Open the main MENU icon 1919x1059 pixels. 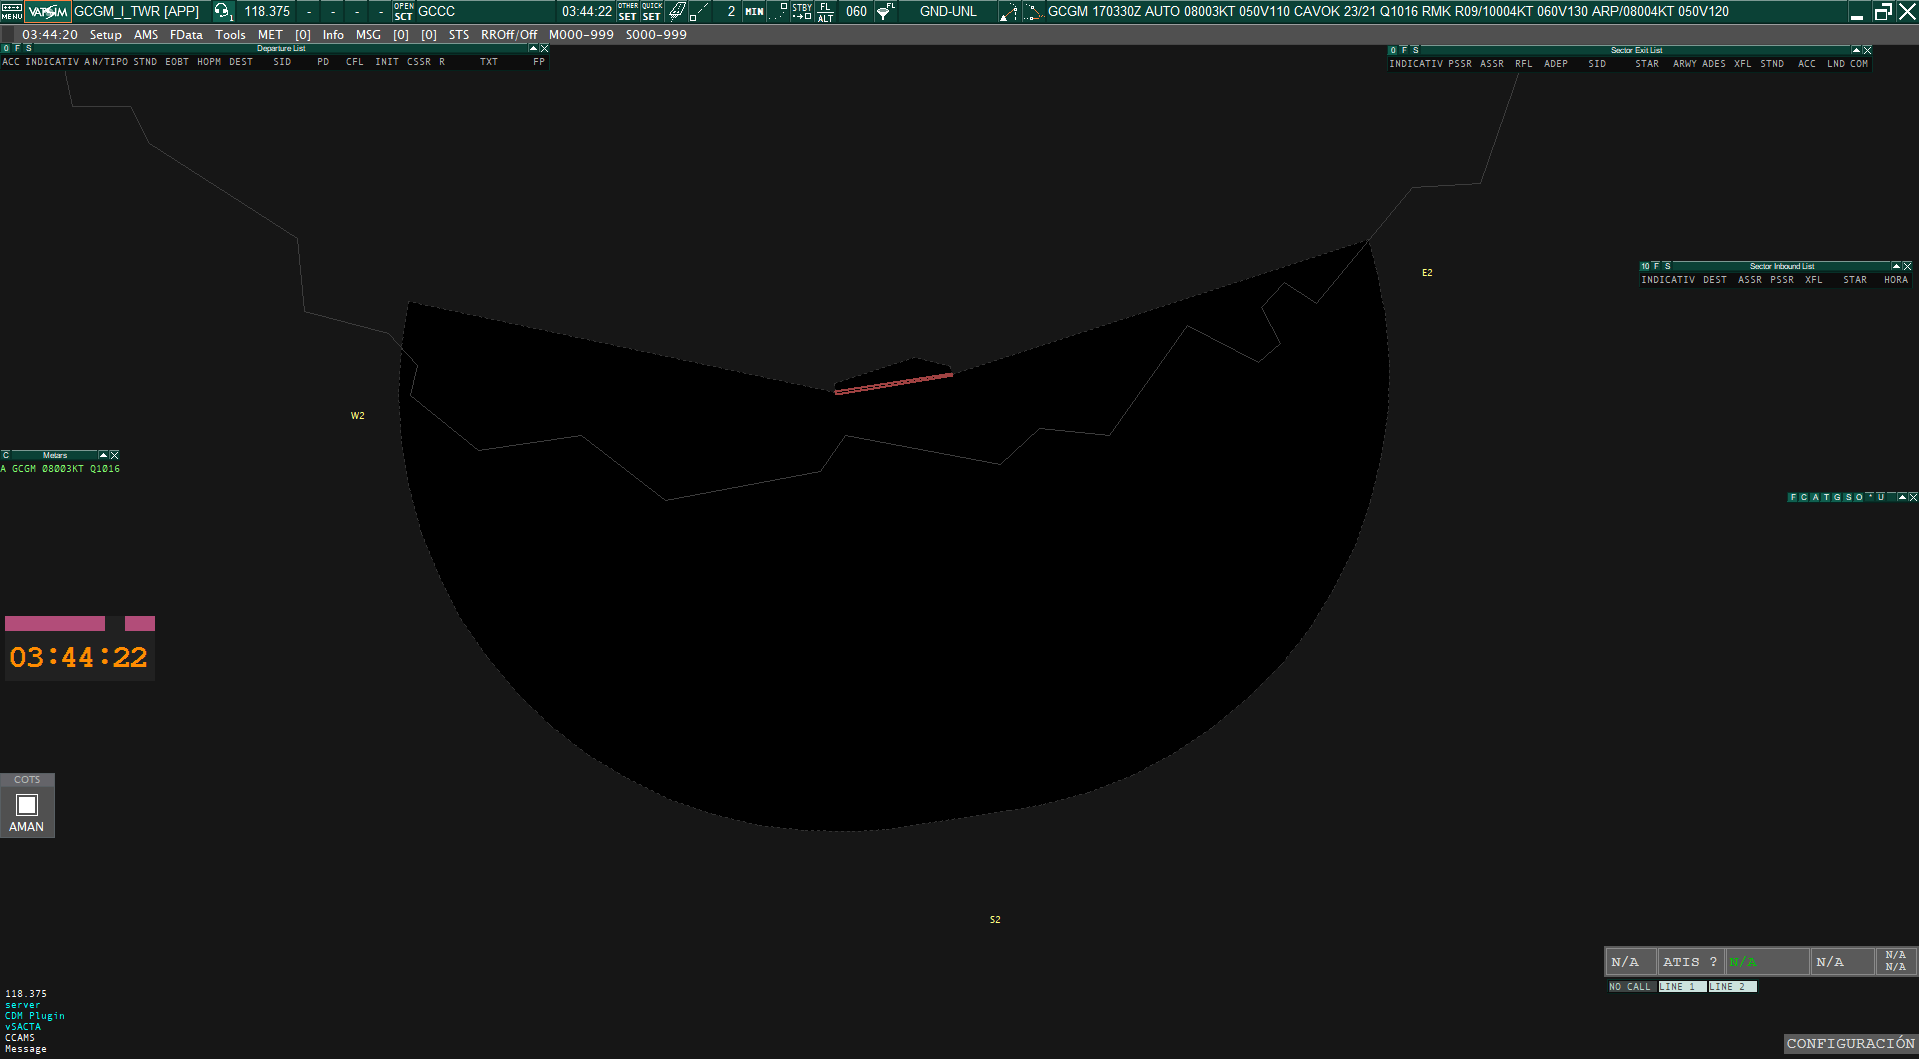pos(11,12)
